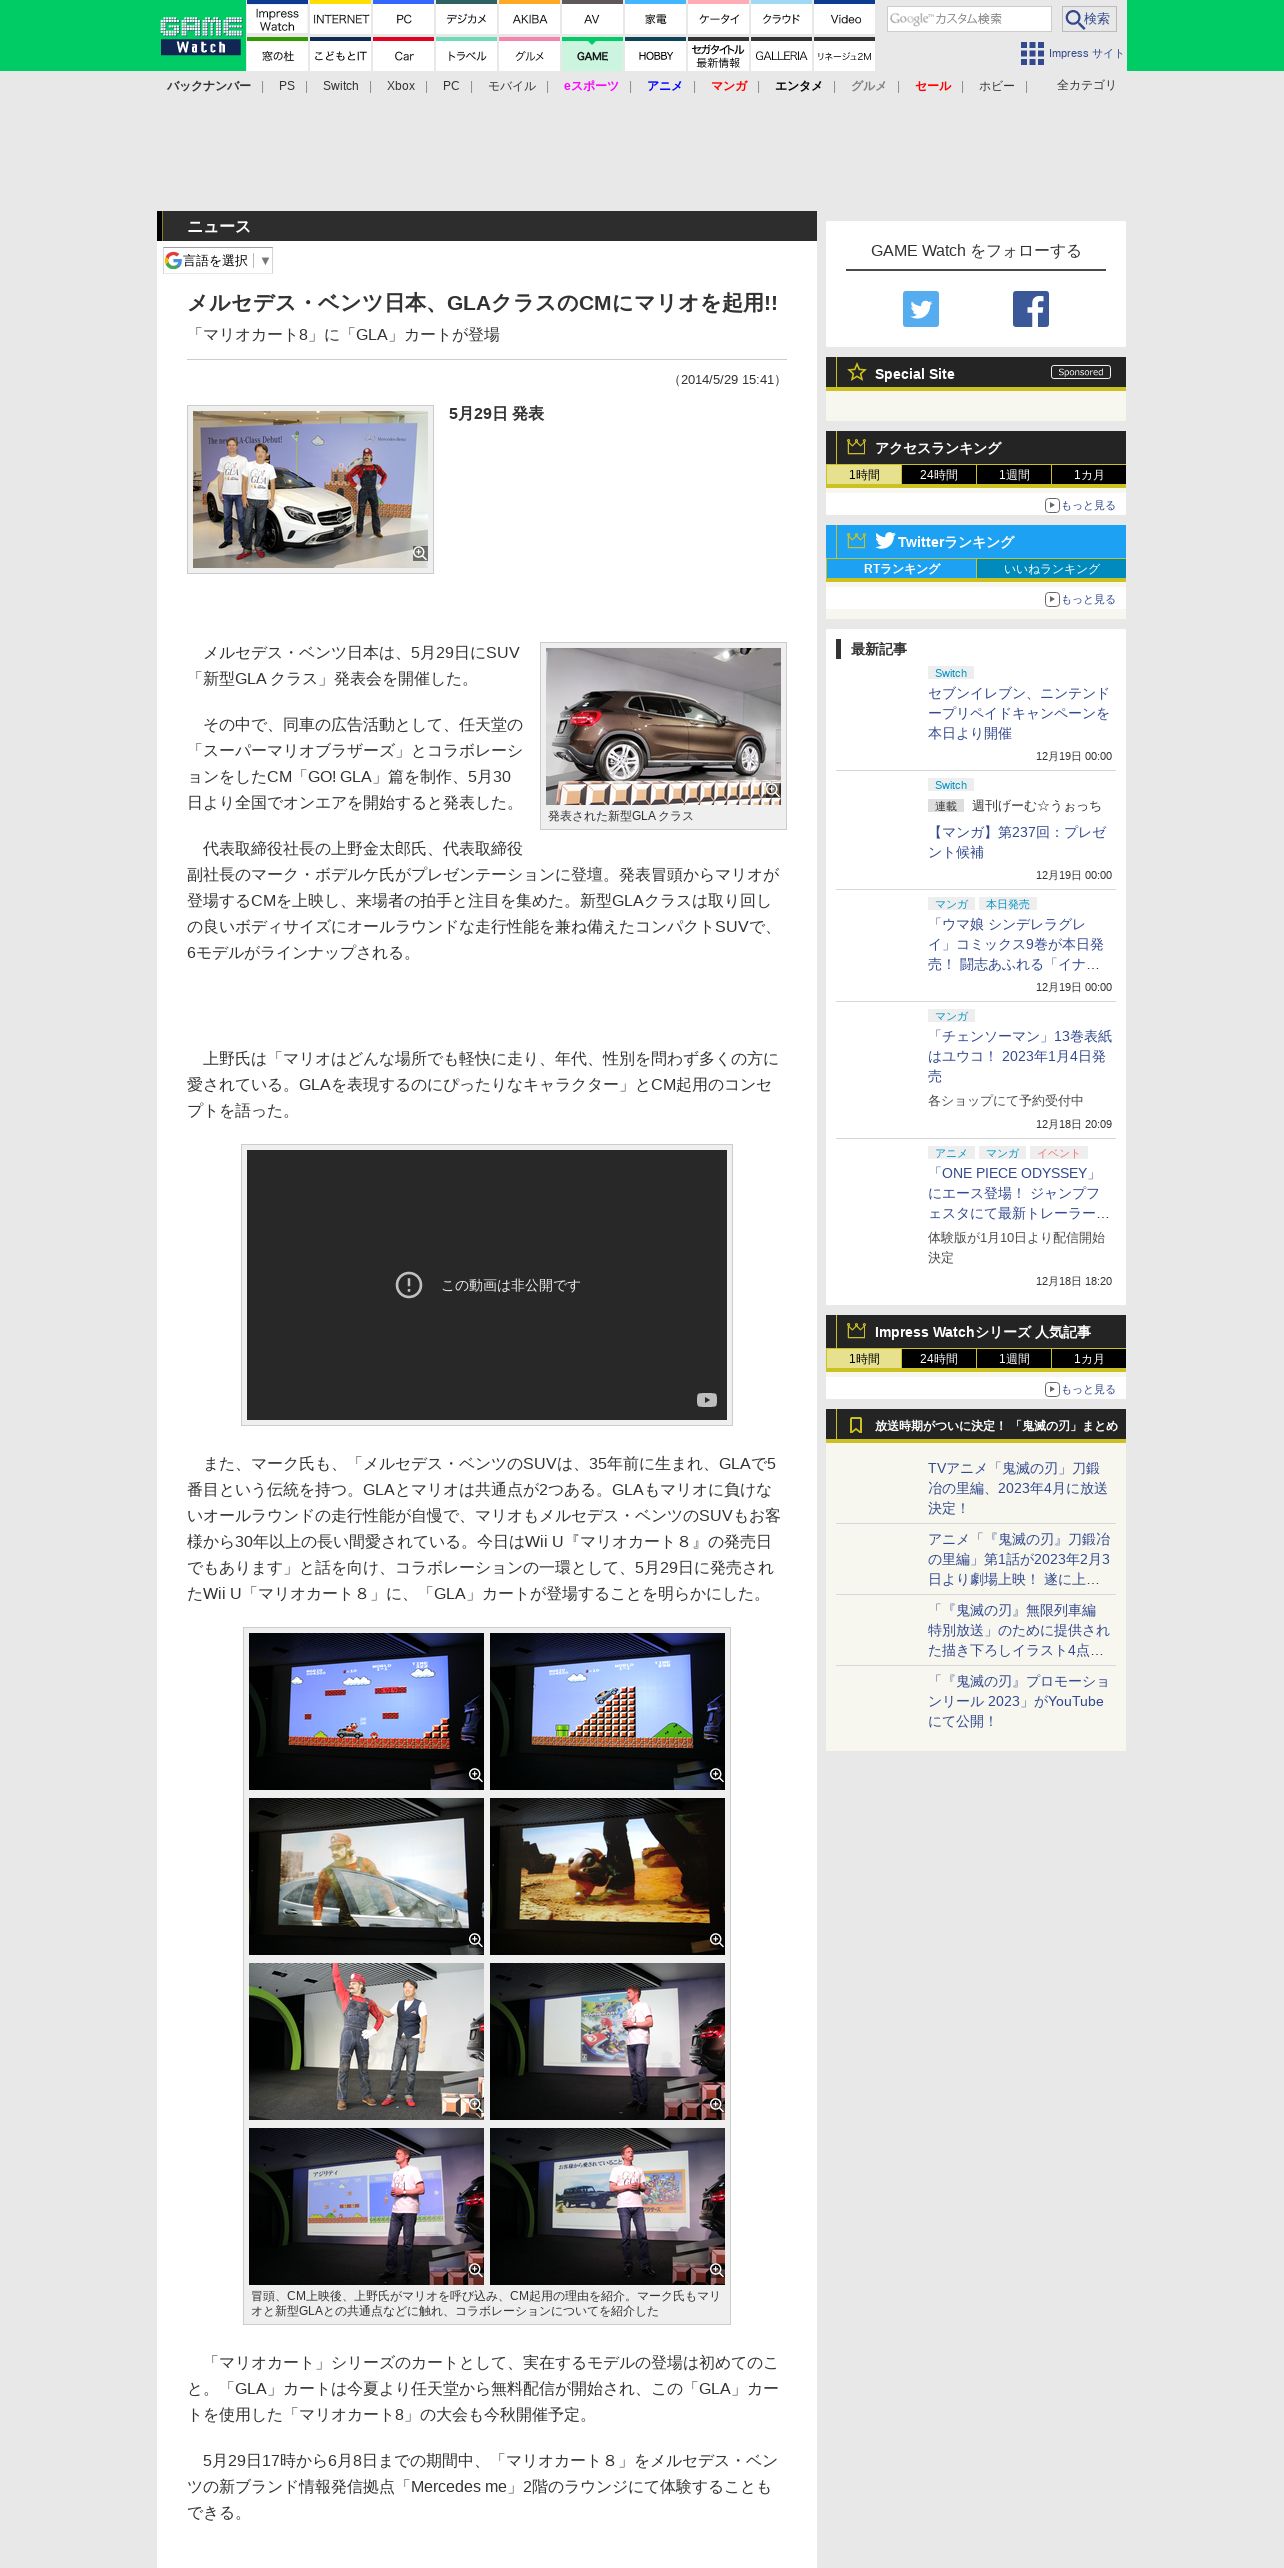Open the Mario beside car CM photo

[x=366, y=1876]
